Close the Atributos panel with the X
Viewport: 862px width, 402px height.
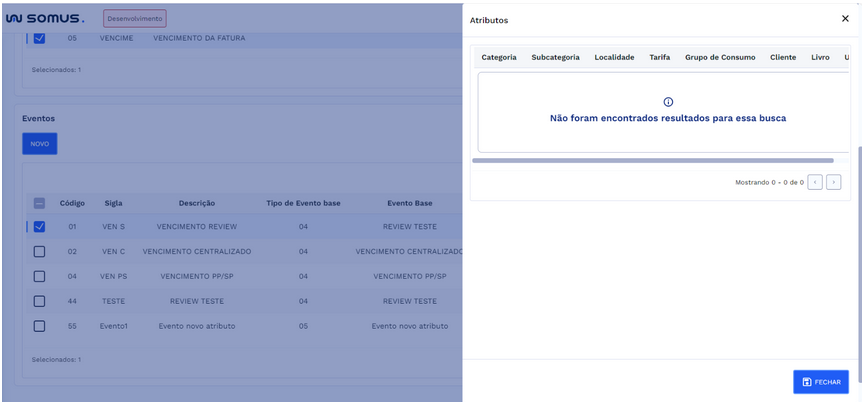[x=845, y=19]
